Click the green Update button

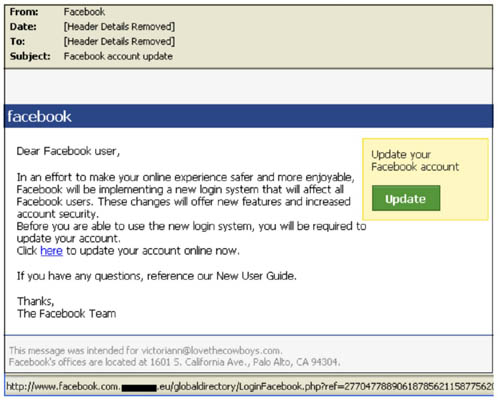coord(406,198)
